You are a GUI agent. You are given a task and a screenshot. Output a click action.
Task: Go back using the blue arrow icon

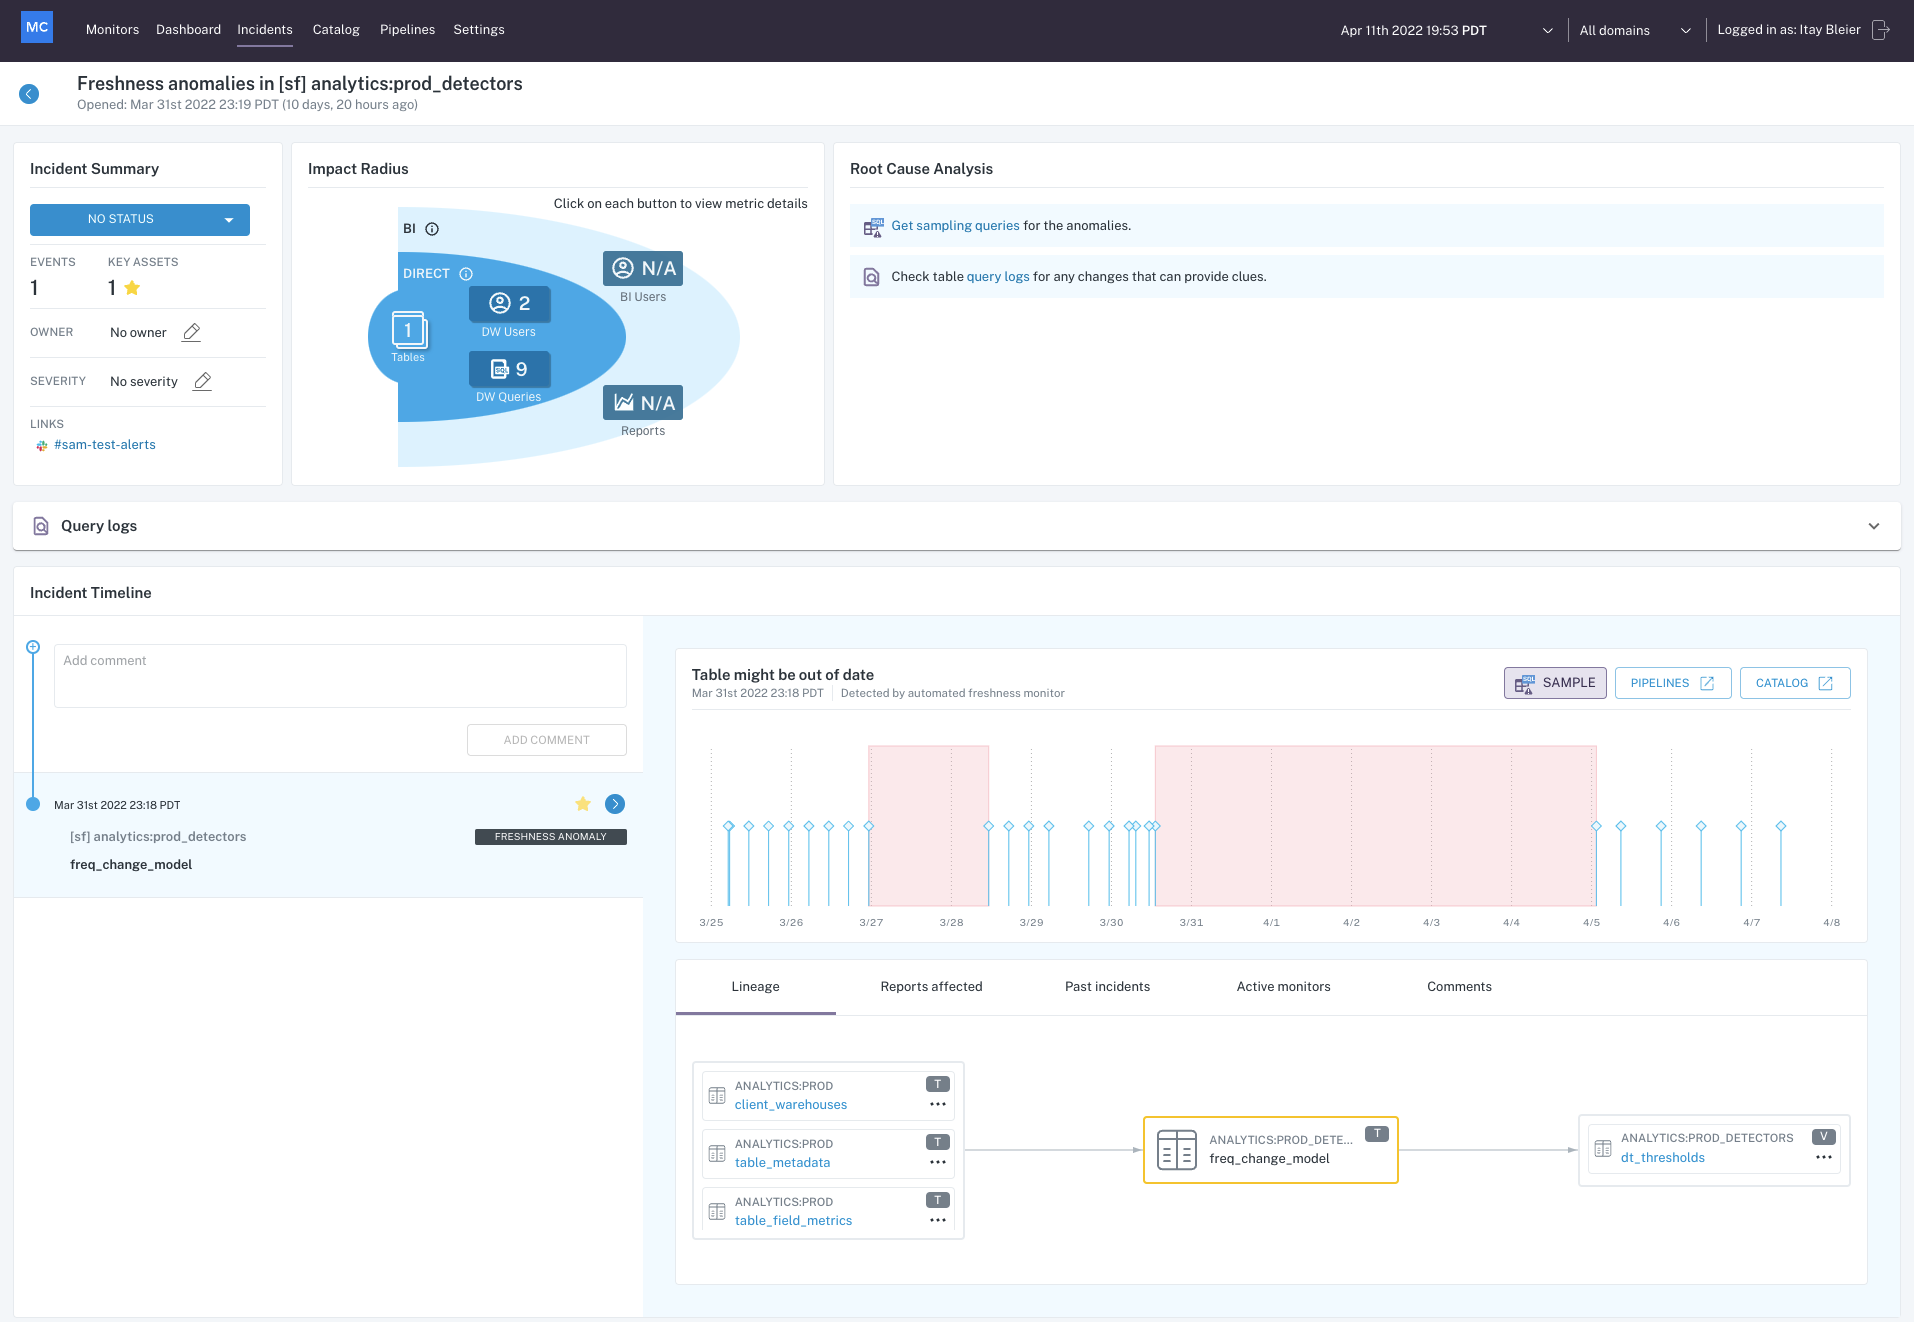tap(29, 94)
